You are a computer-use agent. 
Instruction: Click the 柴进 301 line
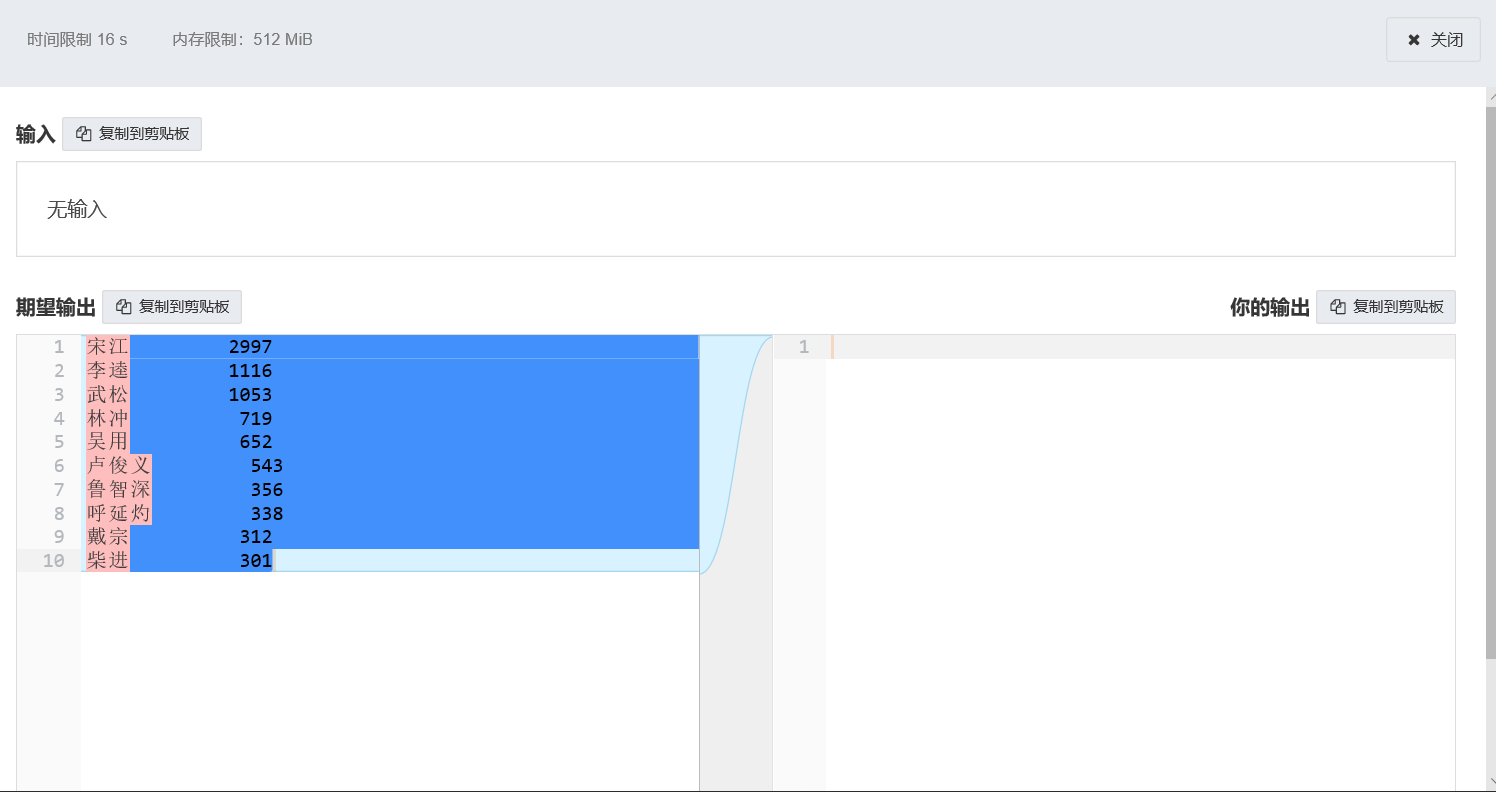coord(390,561)
